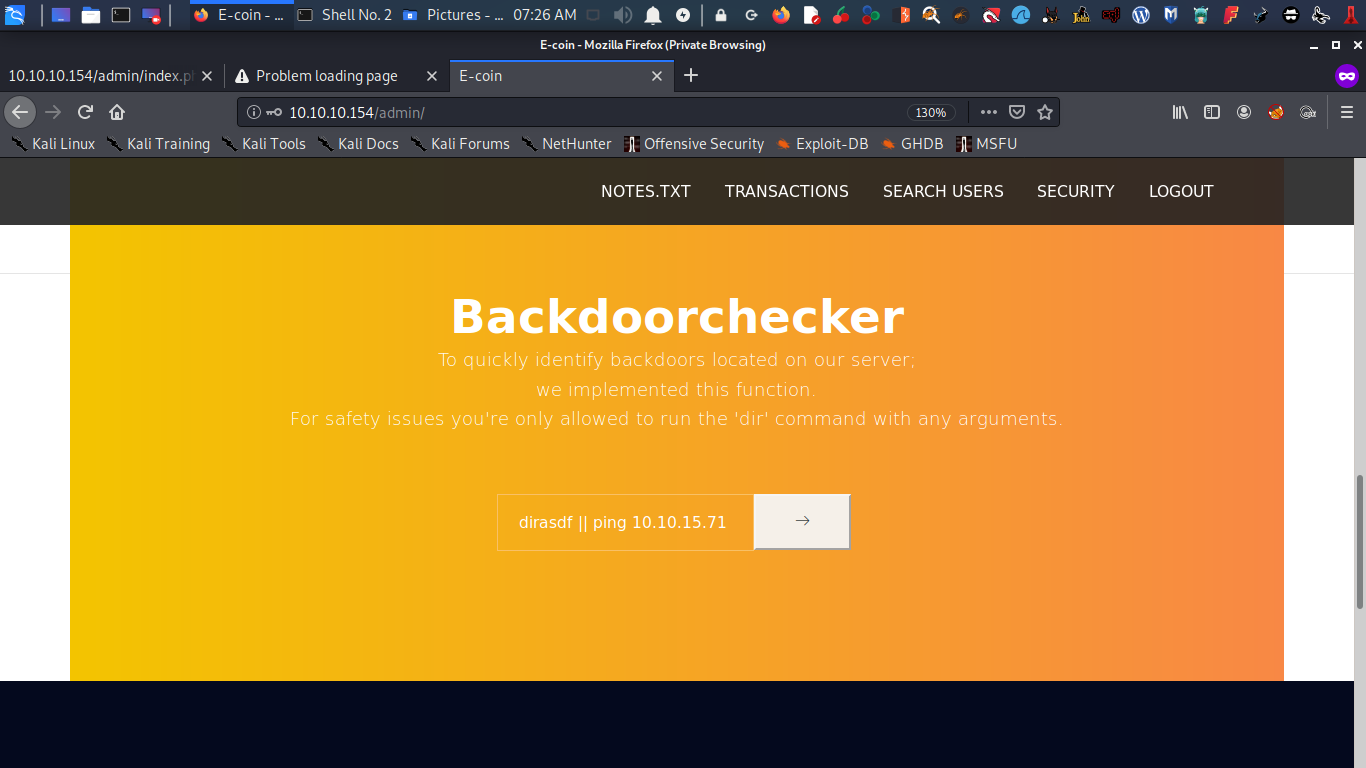Save page to Pocket
The image size is (1366, 768).
pyautogui.click(x=1017, y=112)
